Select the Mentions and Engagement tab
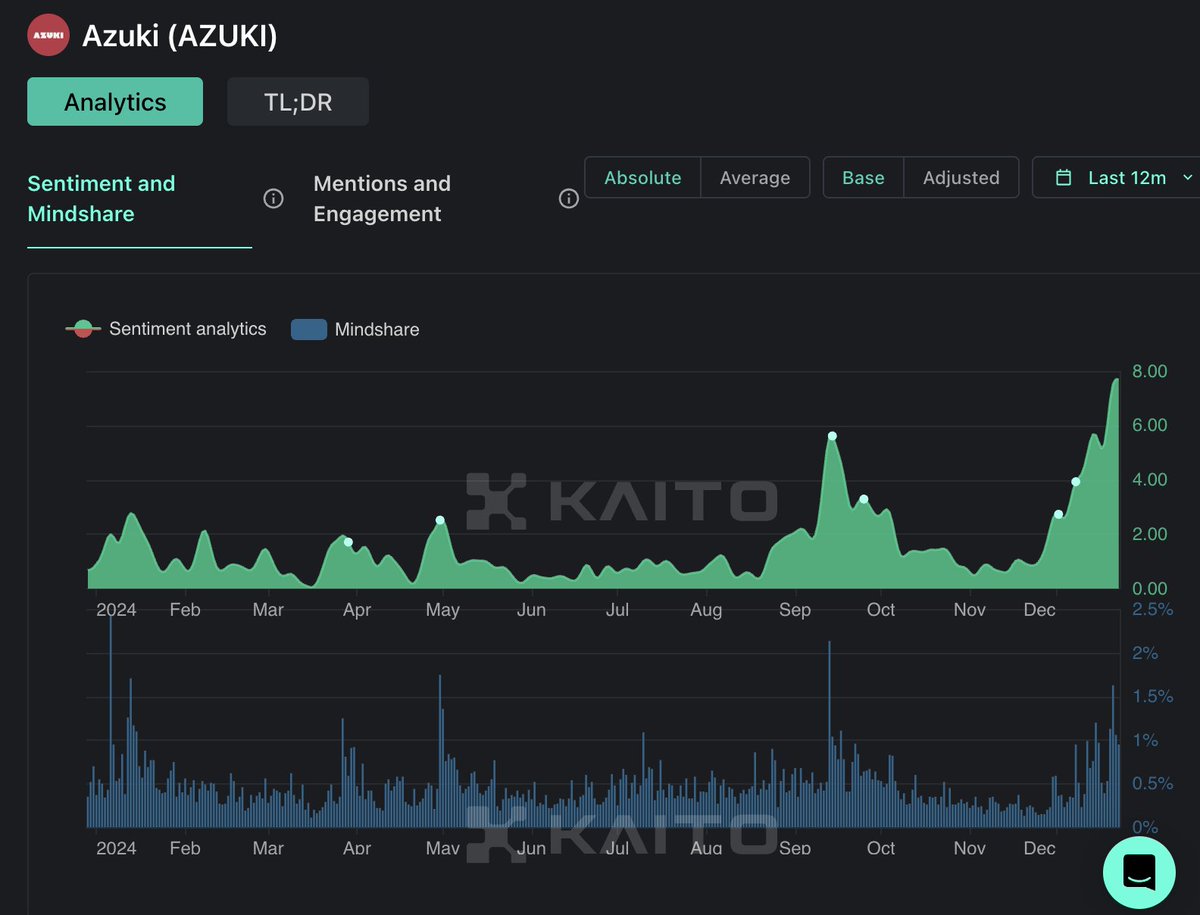 click(382, 198)
